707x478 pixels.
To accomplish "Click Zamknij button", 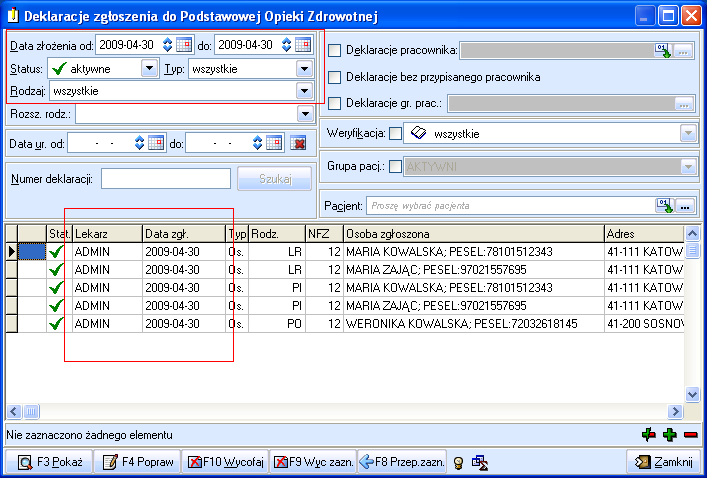I will click(x=664, y=462).
